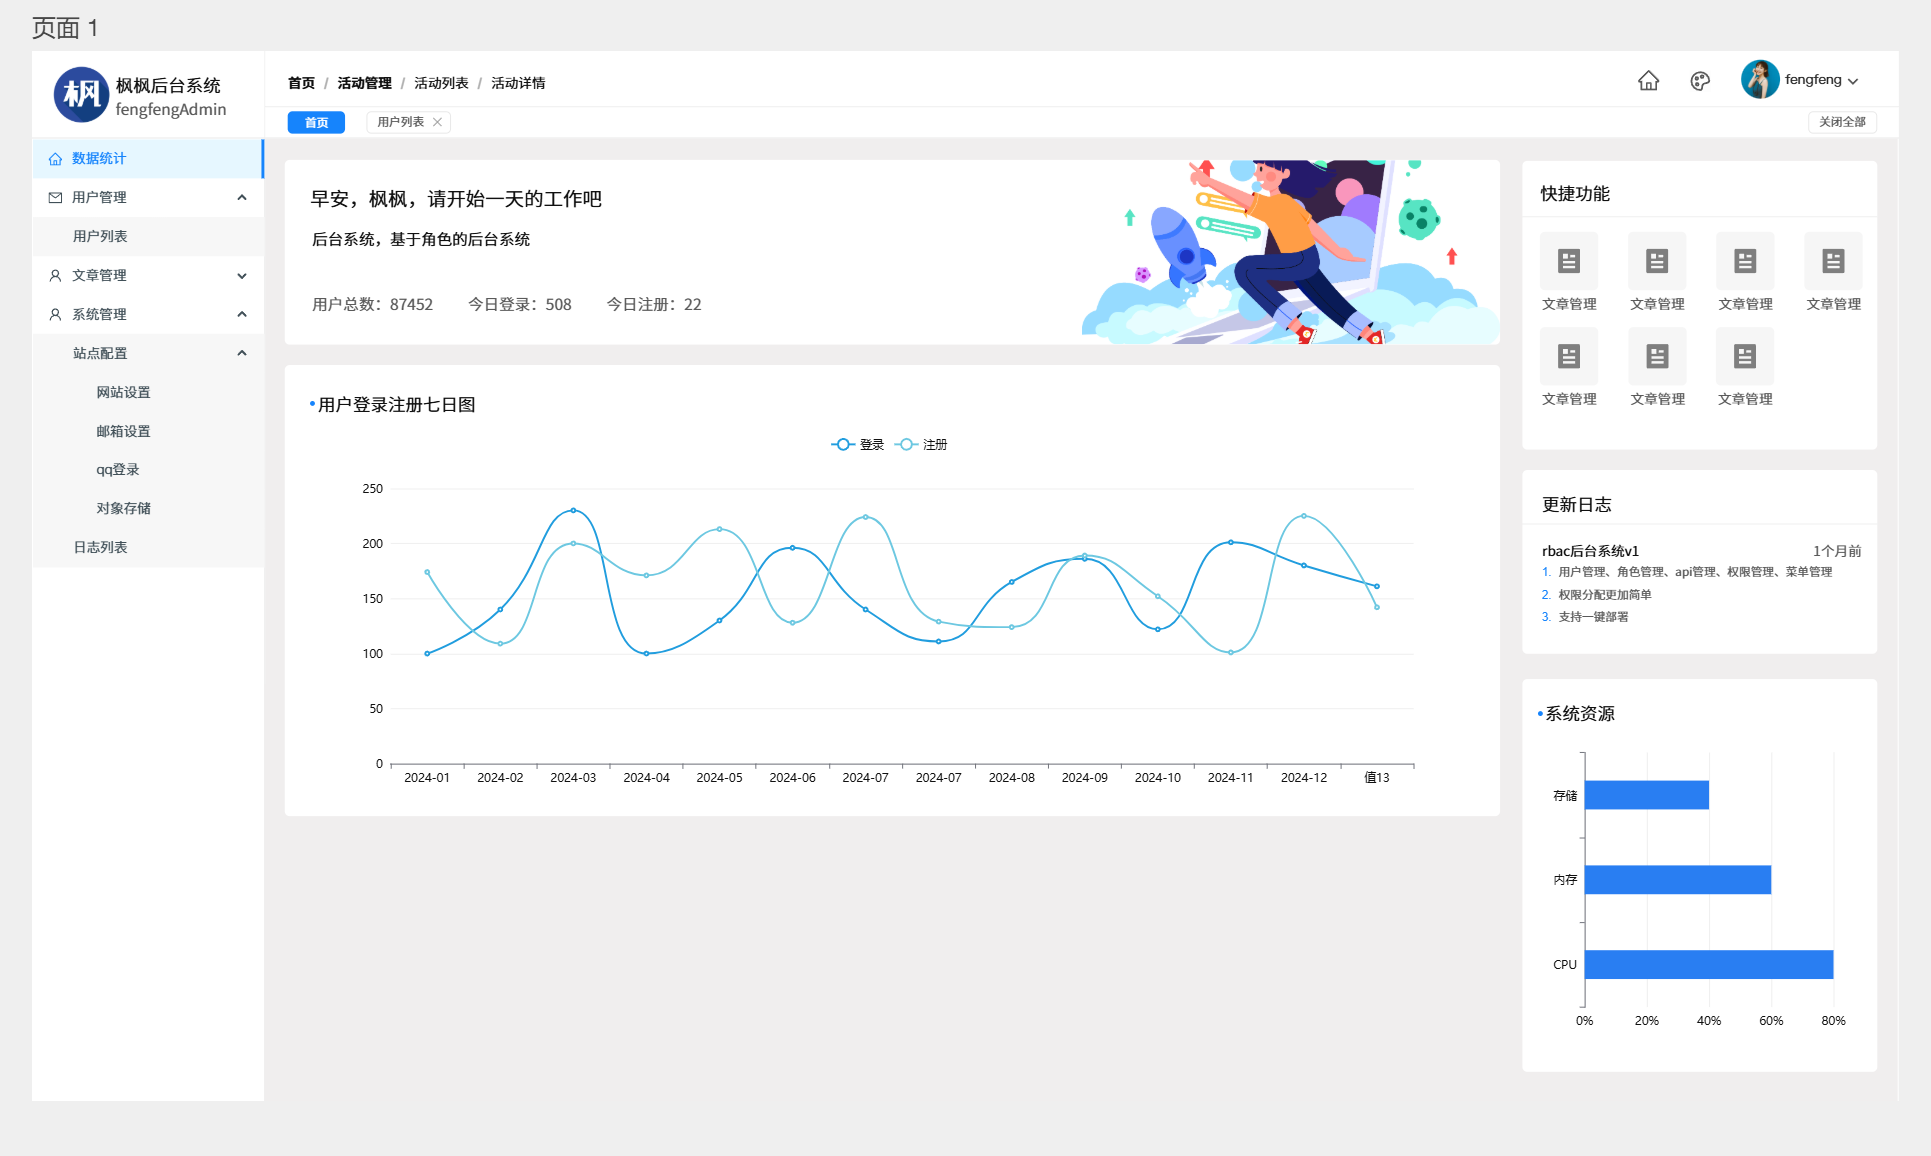This screenshot has width=1931, height=1156.
Task: Open the theme palette icon
Action: point(1700,81)
